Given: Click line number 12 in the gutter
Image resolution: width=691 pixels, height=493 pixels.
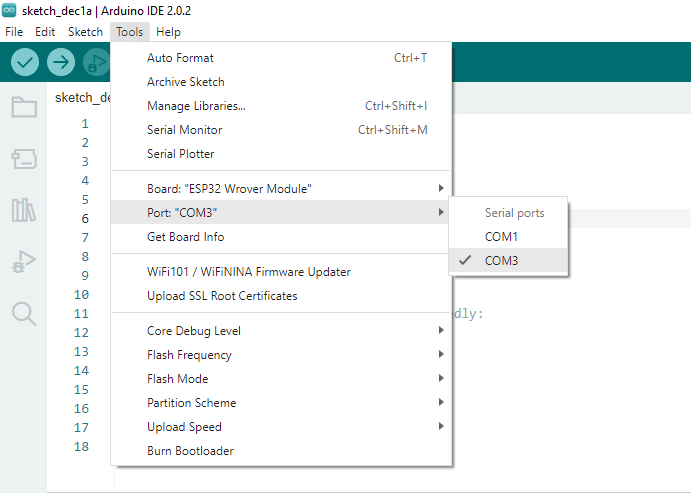Looking at the screenshot, I should [x=82, y=333].
